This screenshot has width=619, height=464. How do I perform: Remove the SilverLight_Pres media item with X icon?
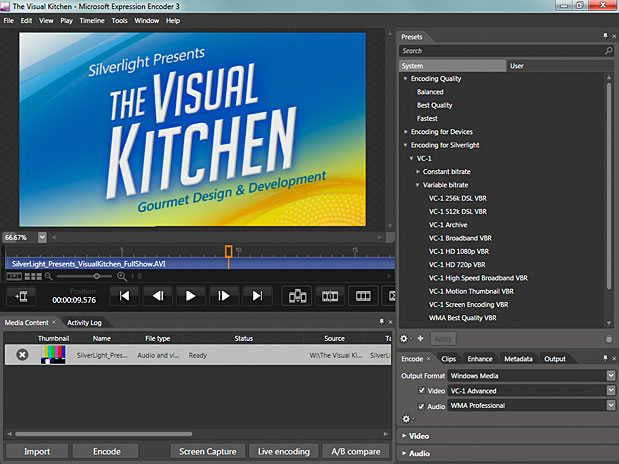pos(22,355)
